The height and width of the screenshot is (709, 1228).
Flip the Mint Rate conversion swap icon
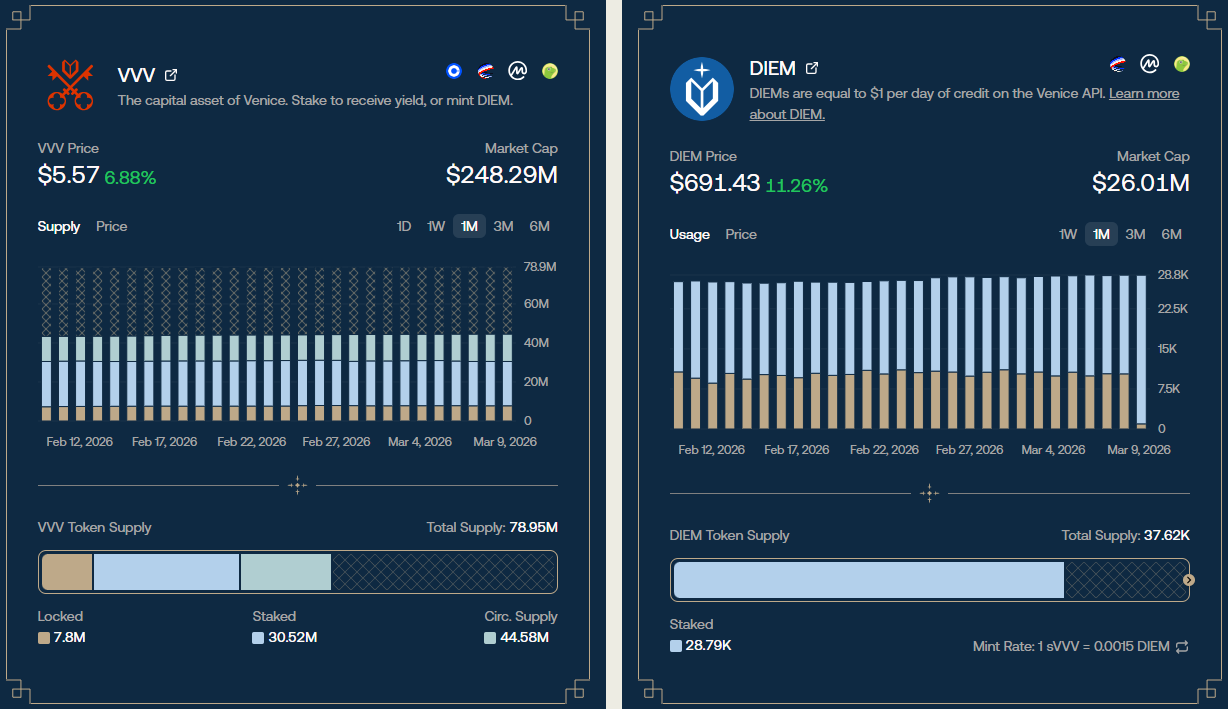(x=1182, y=647)
